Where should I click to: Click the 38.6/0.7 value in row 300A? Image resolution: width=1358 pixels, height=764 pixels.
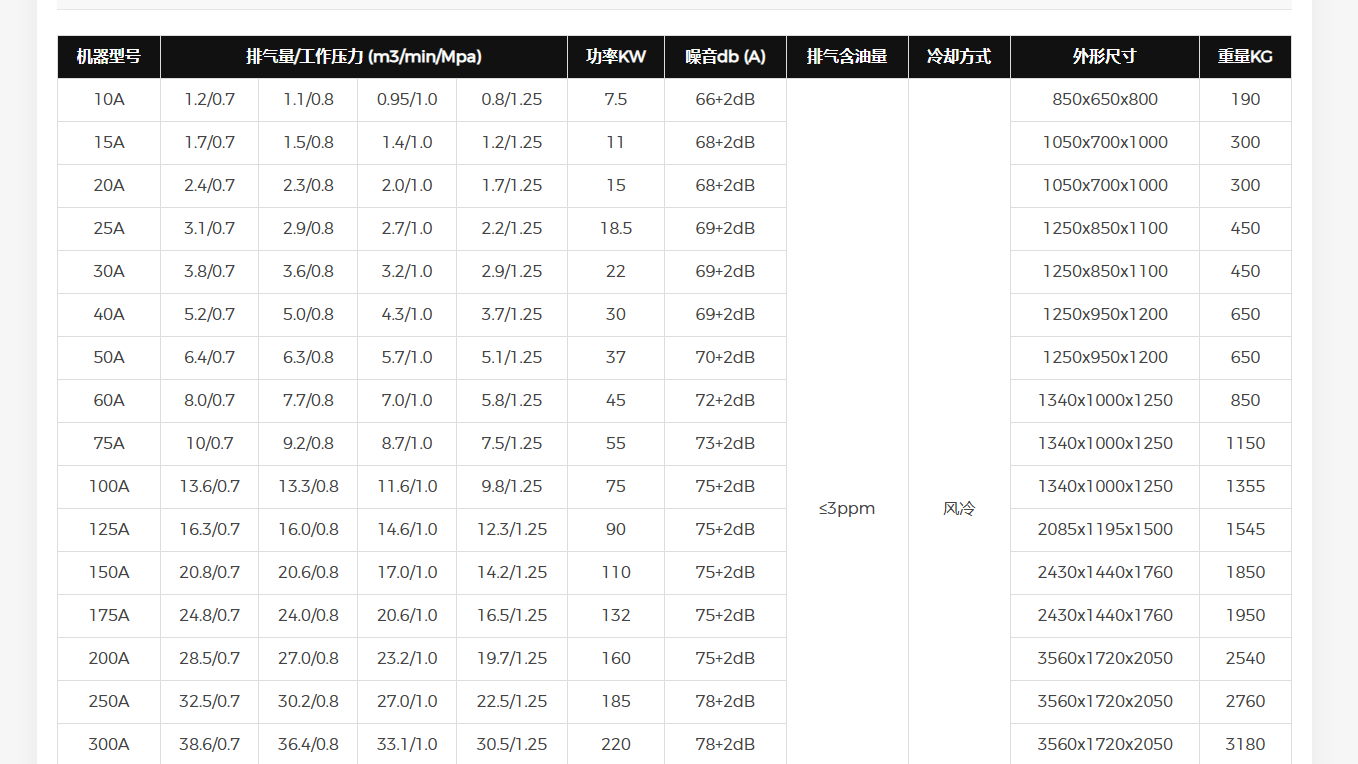point(210,744)
